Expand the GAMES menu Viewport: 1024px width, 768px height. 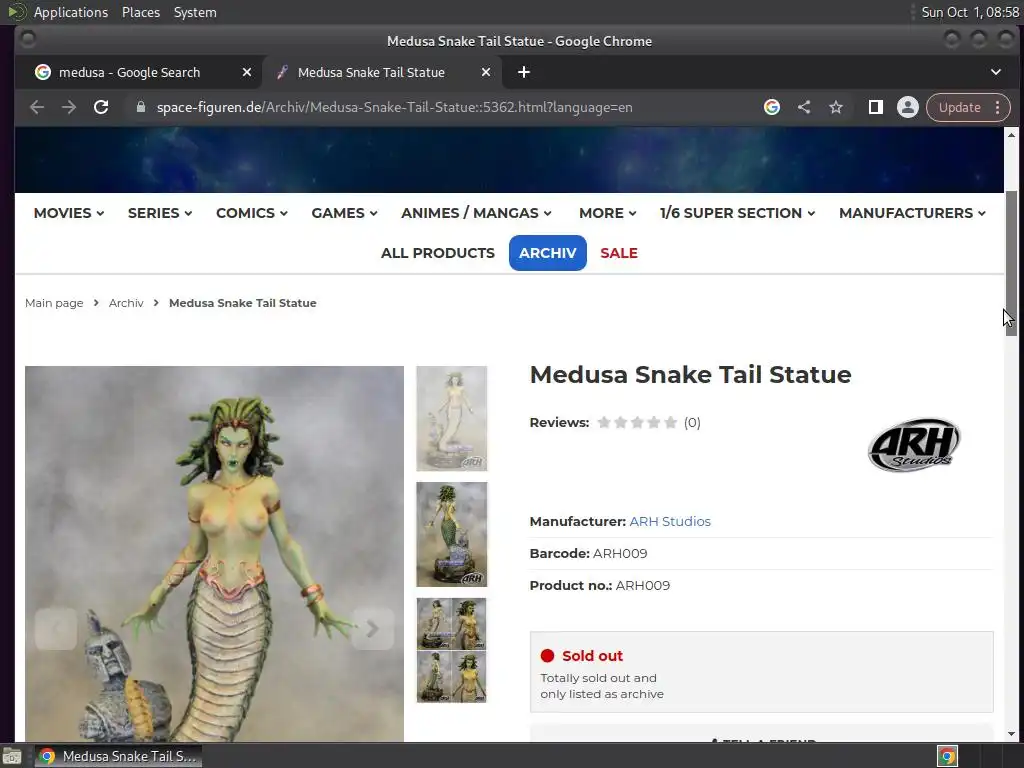point(344,213)
